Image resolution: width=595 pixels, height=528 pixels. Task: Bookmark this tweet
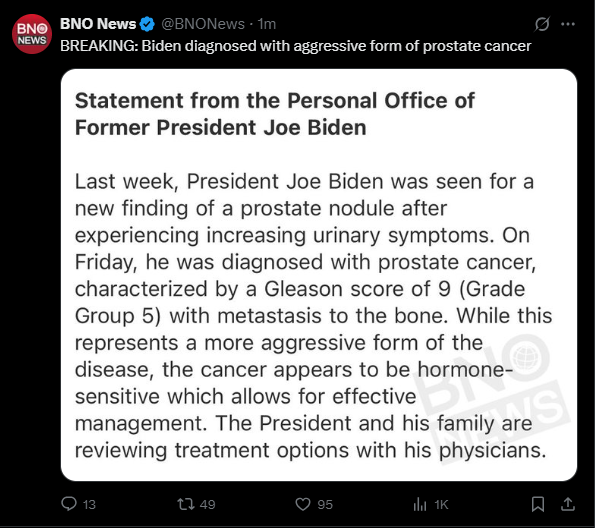point(538,504)
